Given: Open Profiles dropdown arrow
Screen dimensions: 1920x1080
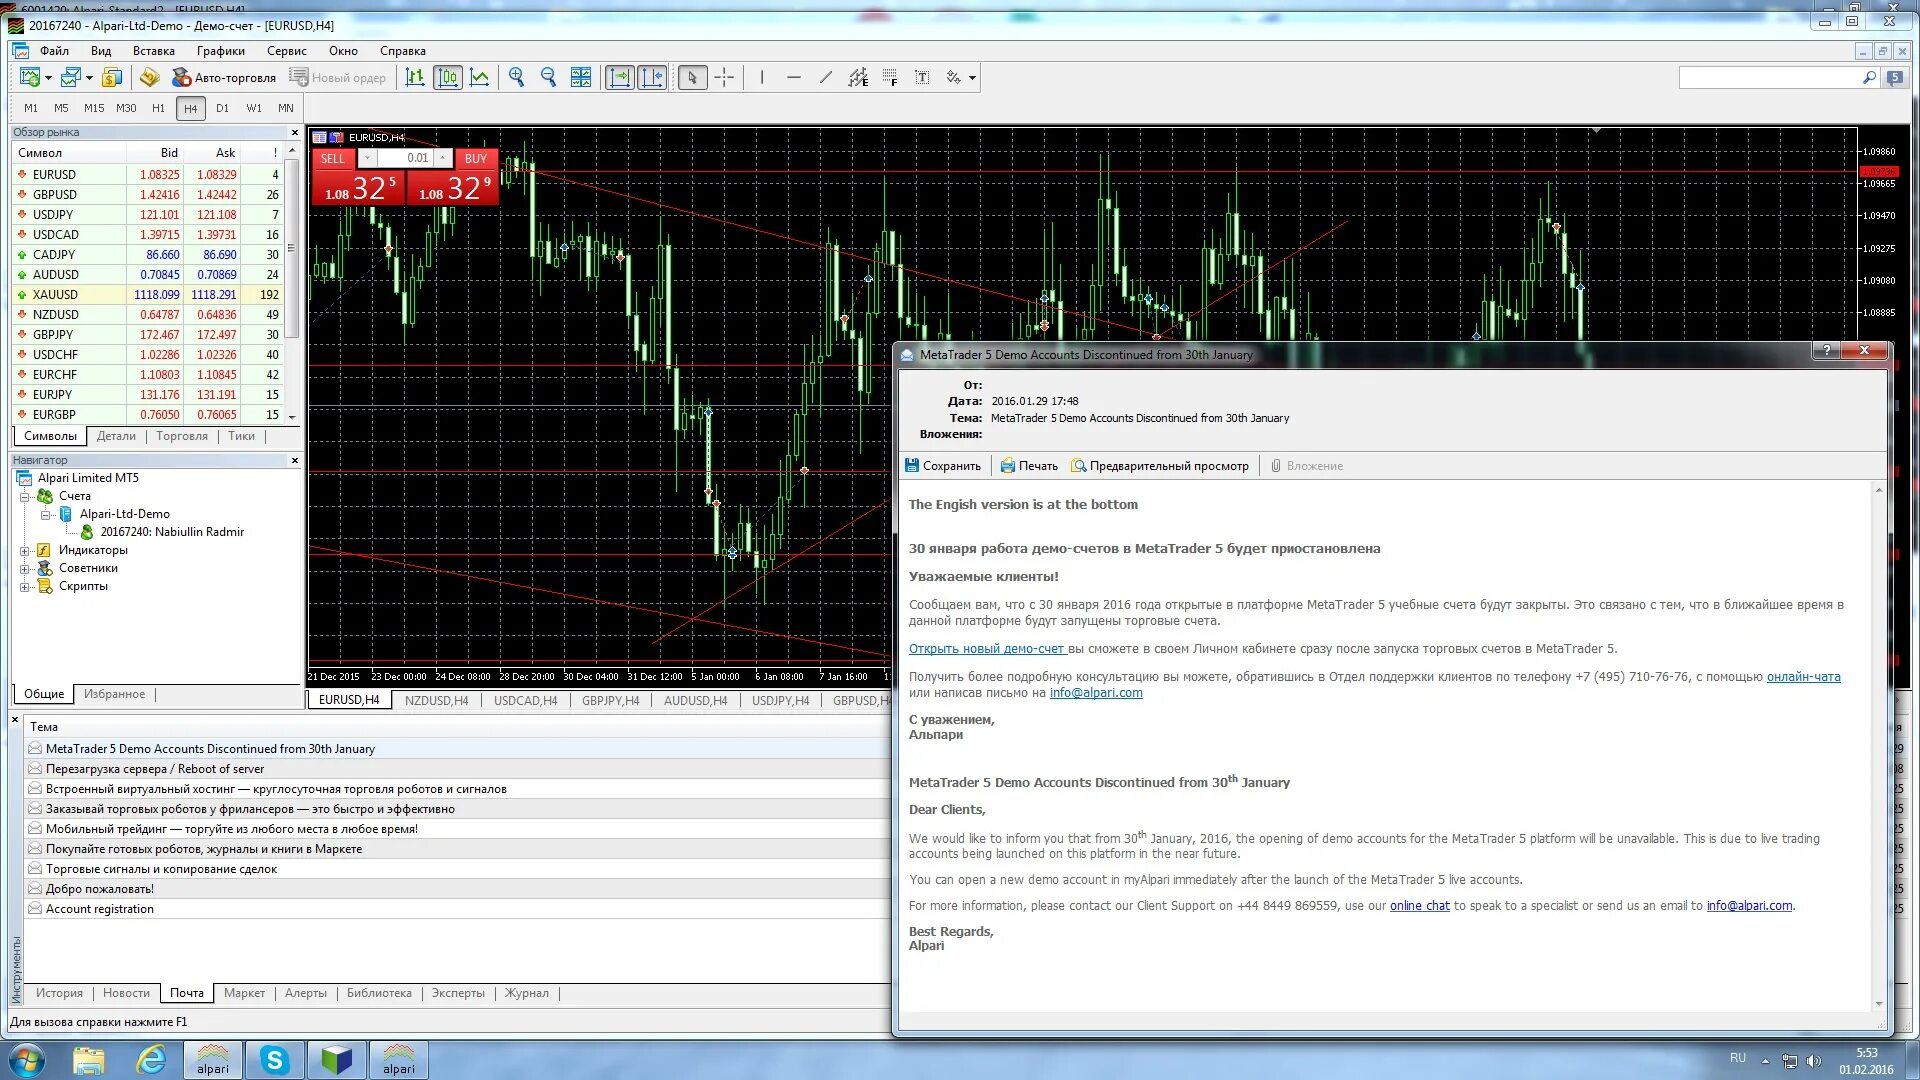Looking at the screenshot, I should 89,77.
